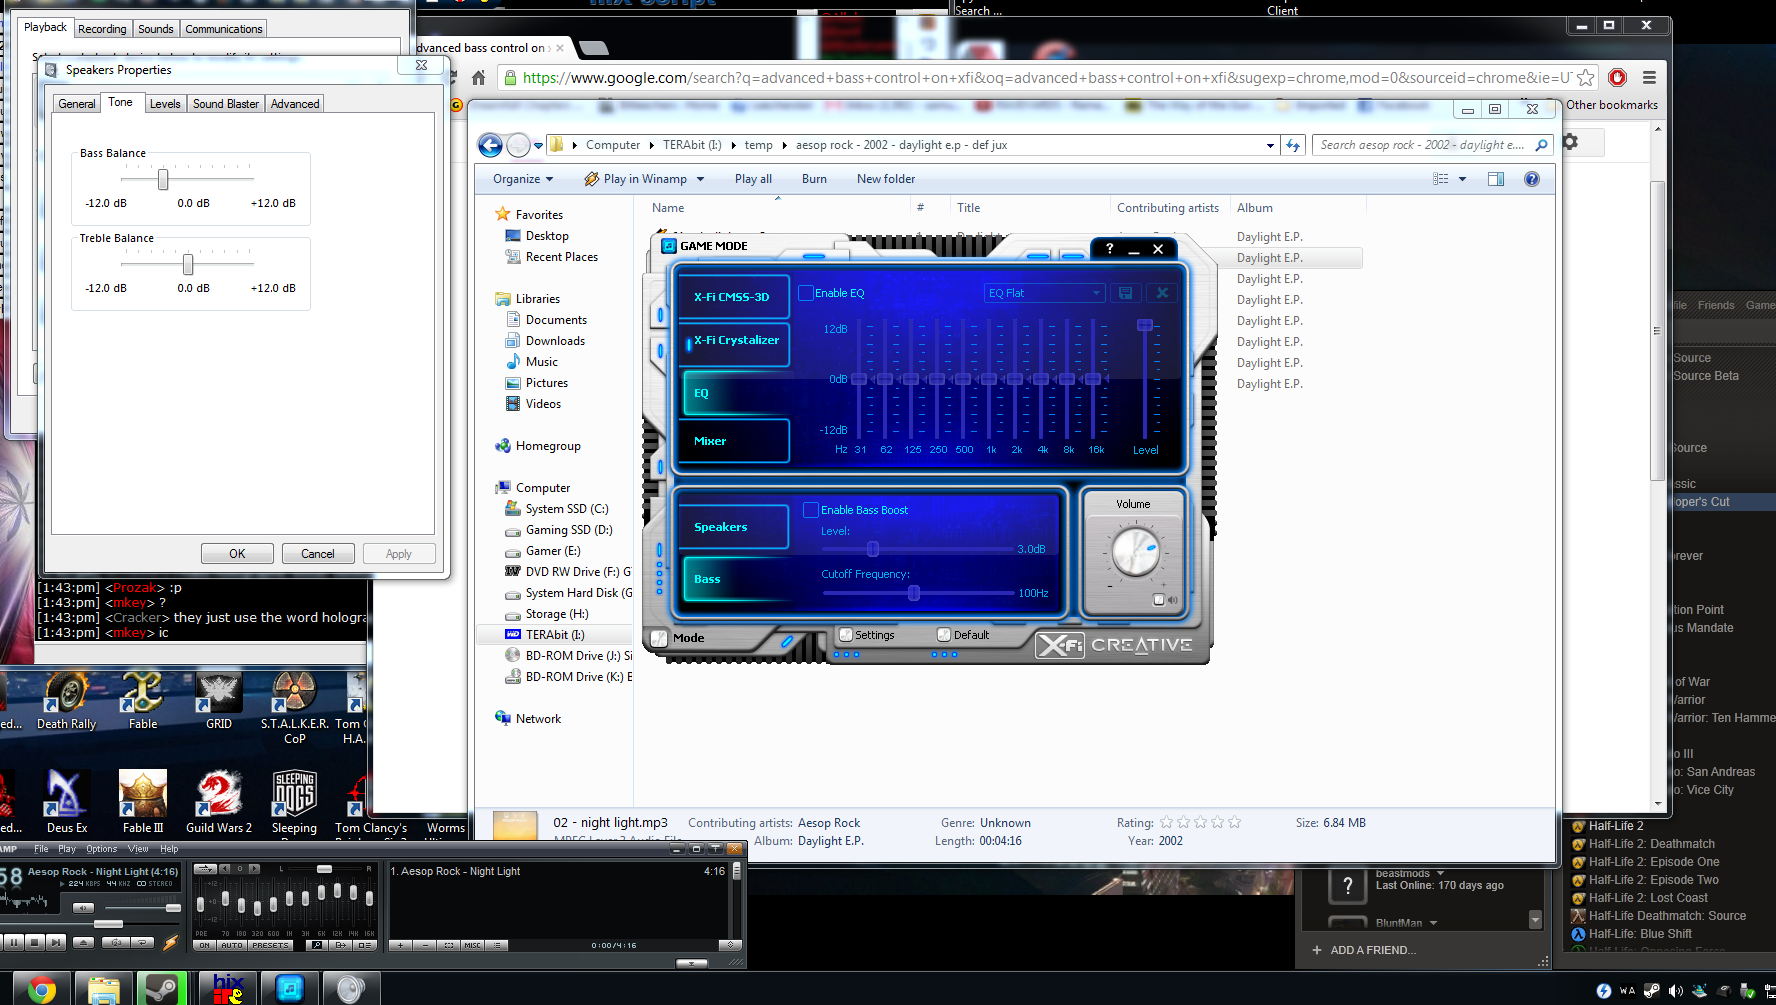Click the Steam icon in the taskbar

(x=162, y=988)
